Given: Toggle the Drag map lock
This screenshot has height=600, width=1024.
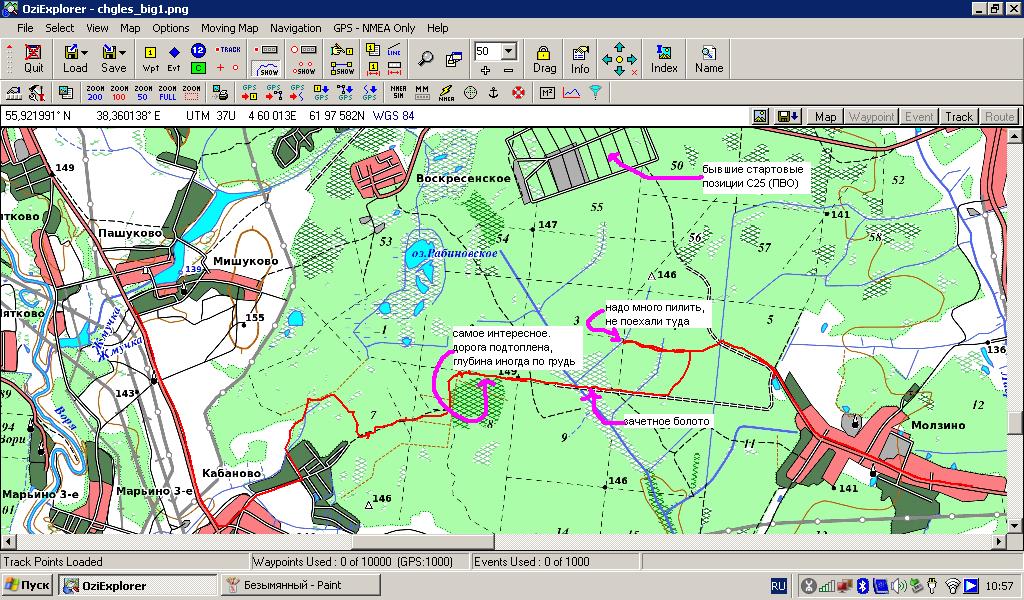Looking at the screenshot, I should coord(544,58).
